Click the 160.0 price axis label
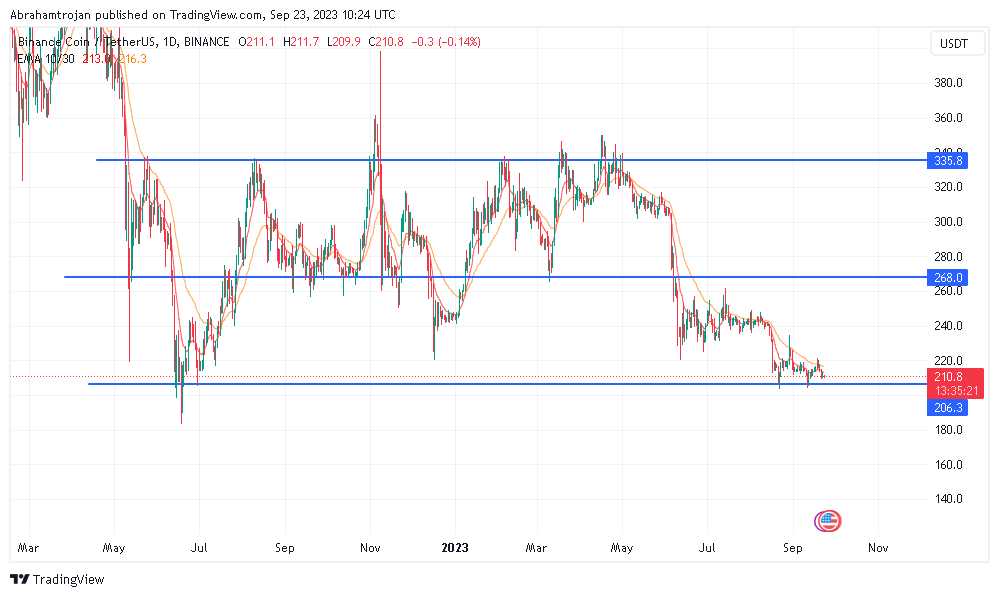The height and width of the screenshot is (597, 999). 948,464
